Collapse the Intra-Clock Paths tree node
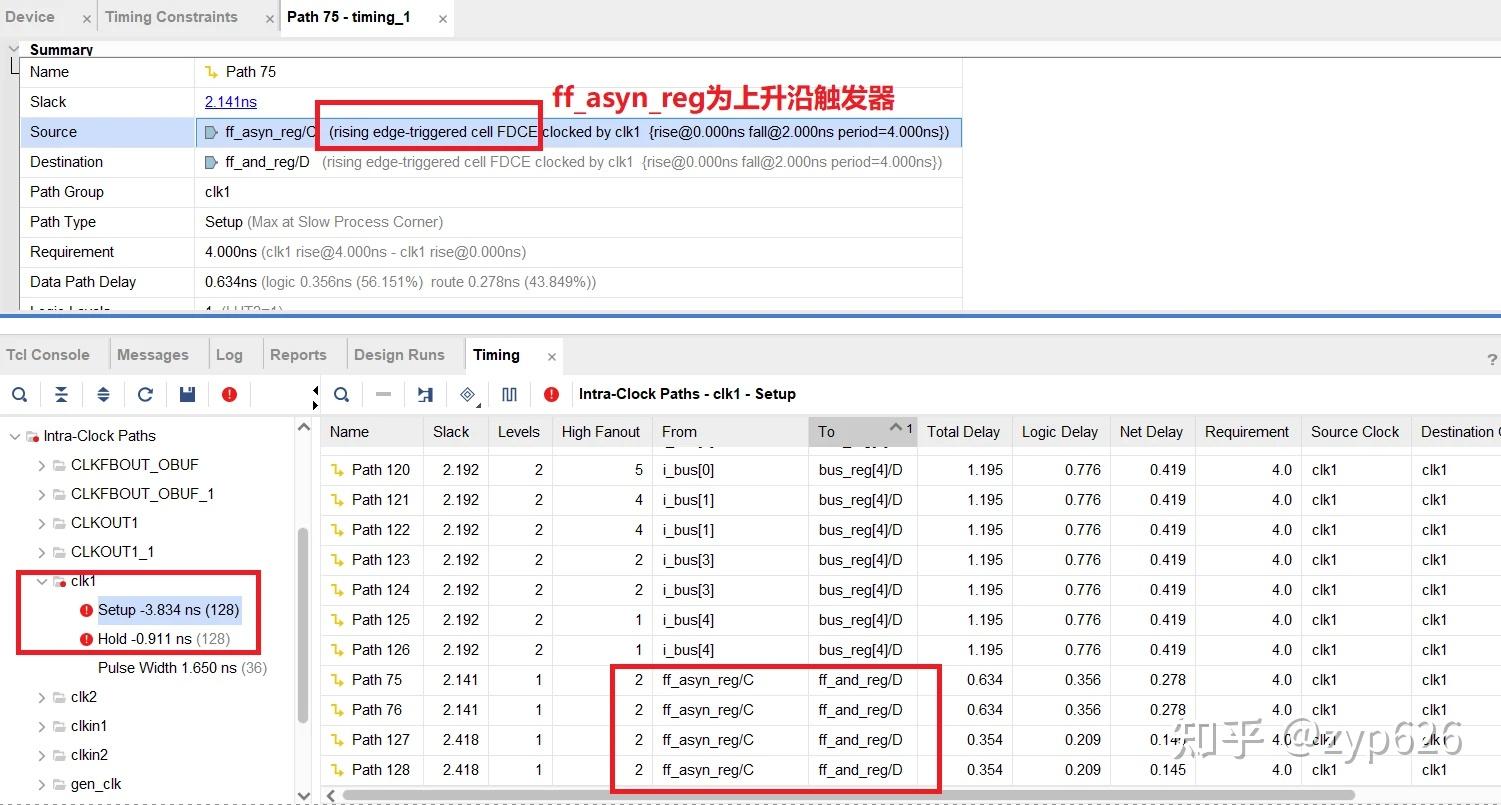This screenshot has height=805, width=1501. click(x=15, y=436)
